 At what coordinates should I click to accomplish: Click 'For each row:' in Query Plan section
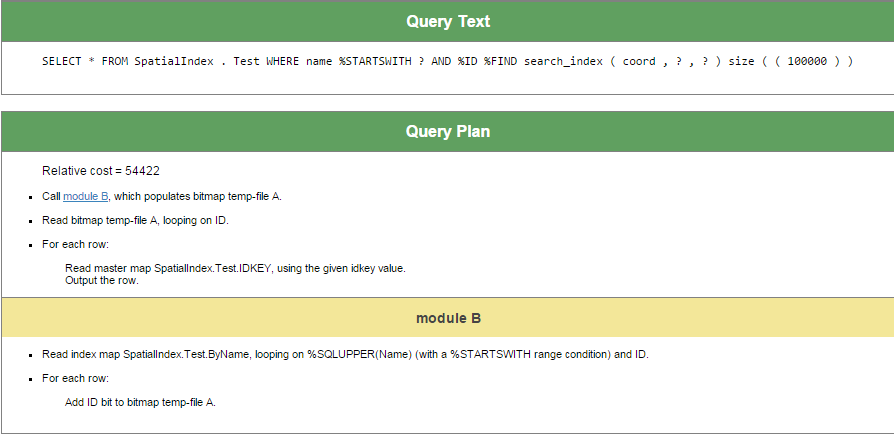pyautogui.click(x=75, y=245)
